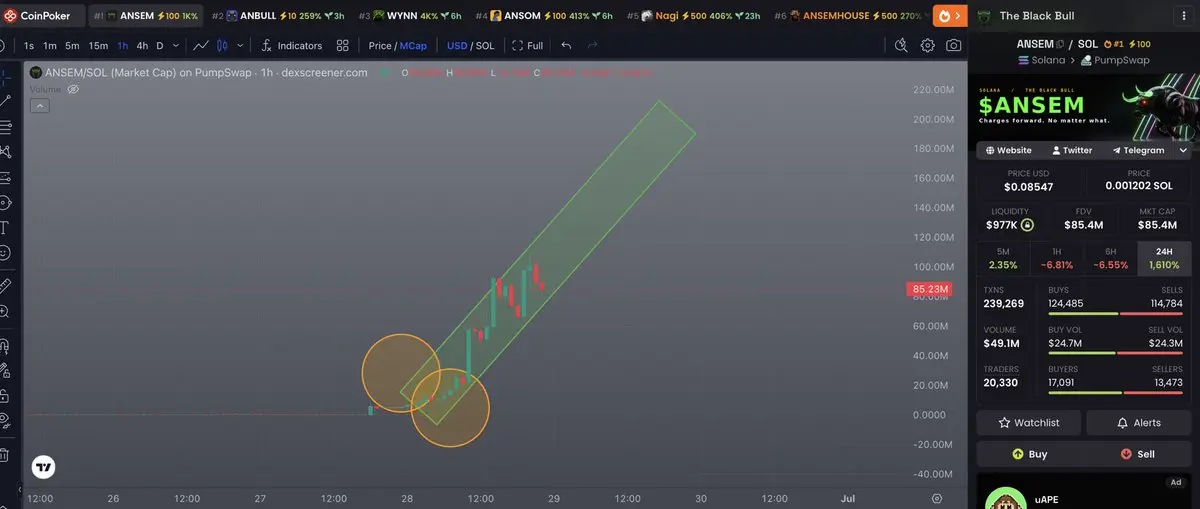1200x509 pixels.
Task: Select the patterns drawing tool
Action: (x=5, y=152)
